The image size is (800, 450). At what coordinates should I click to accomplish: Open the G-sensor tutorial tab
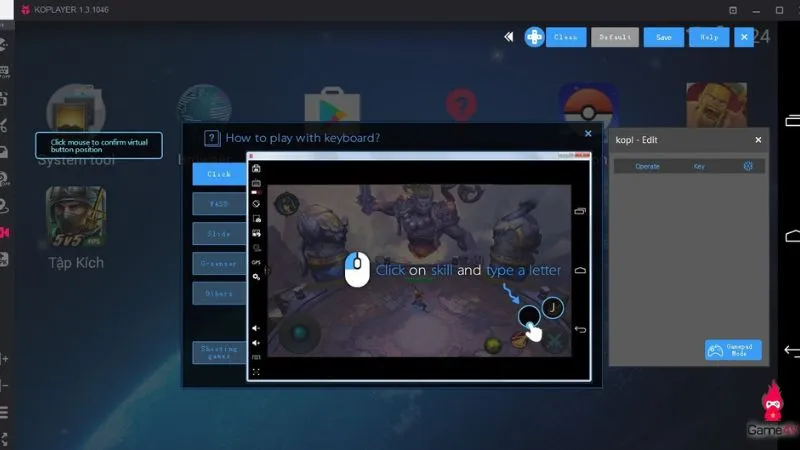click(219, 264)
